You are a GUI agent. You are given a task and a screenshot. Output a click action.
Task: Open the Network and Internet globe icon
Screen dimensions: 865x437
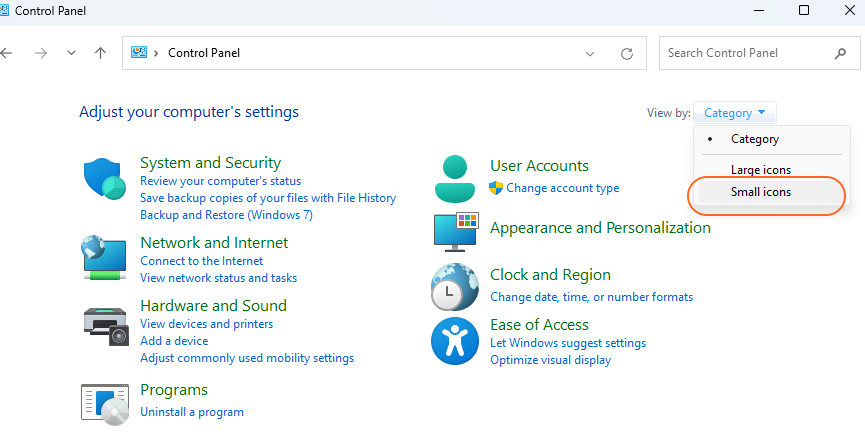104,258
